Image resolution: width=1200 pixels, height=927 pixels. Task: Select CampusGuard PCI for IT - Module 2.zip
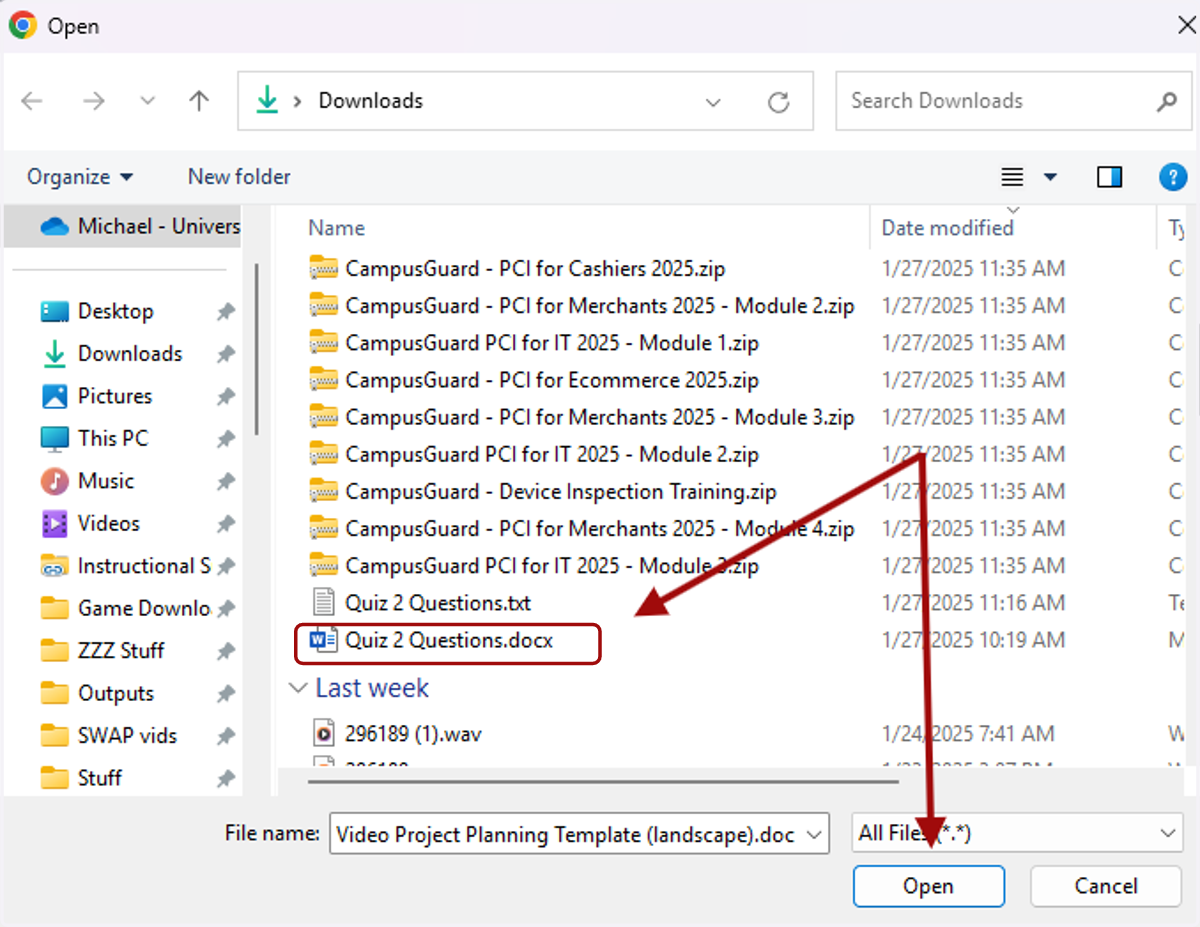pyautogui.click(x=552, y=455)
